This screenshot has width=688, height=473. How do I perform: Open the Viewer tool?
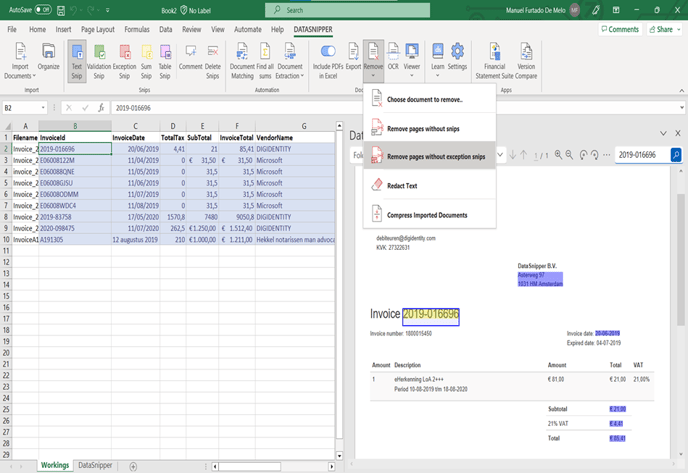click(412, 61)
